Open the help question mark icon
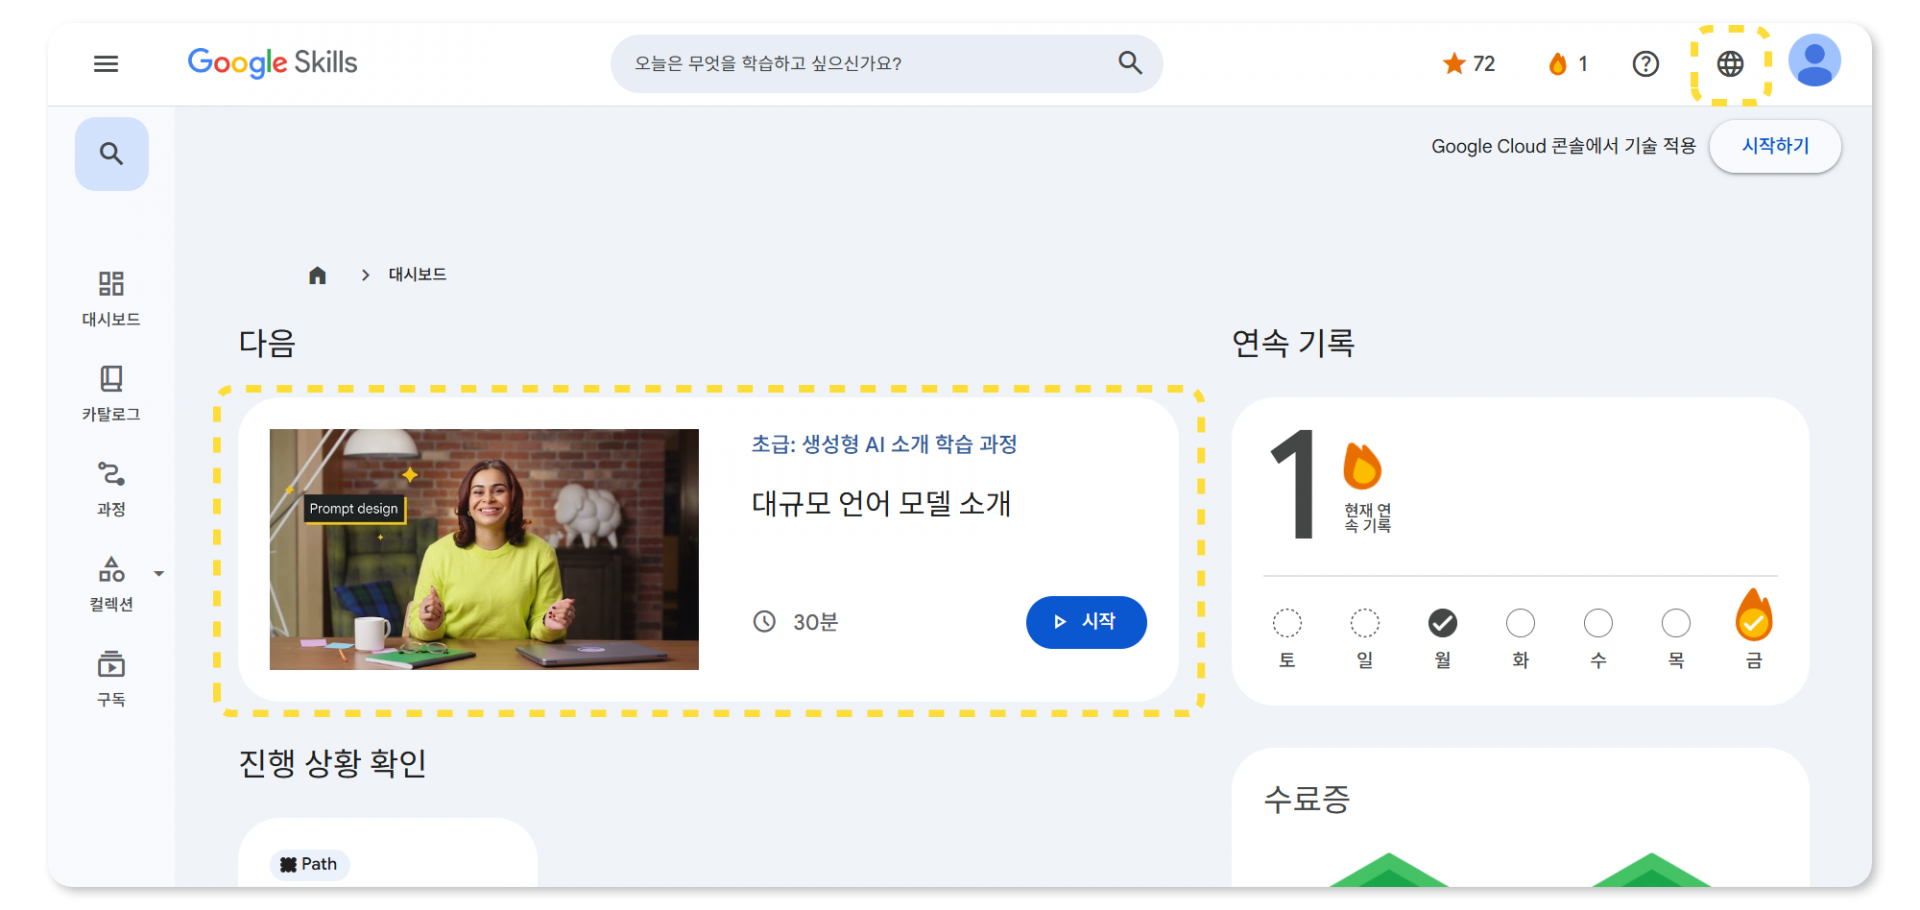Viewport: 1920px width, 910px height. coord(1645,64)
